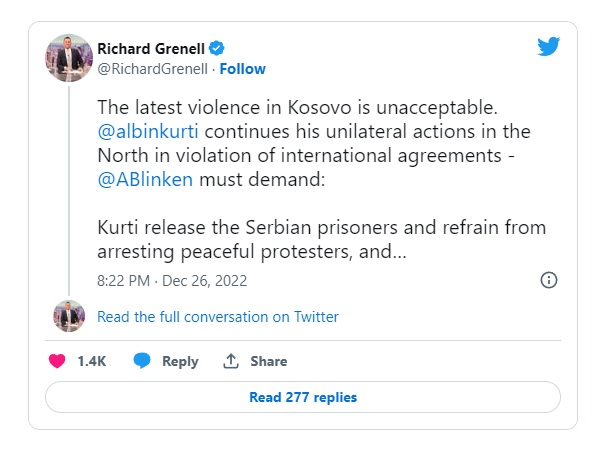Click the @RichardGrenell handle

coord(152,69)
